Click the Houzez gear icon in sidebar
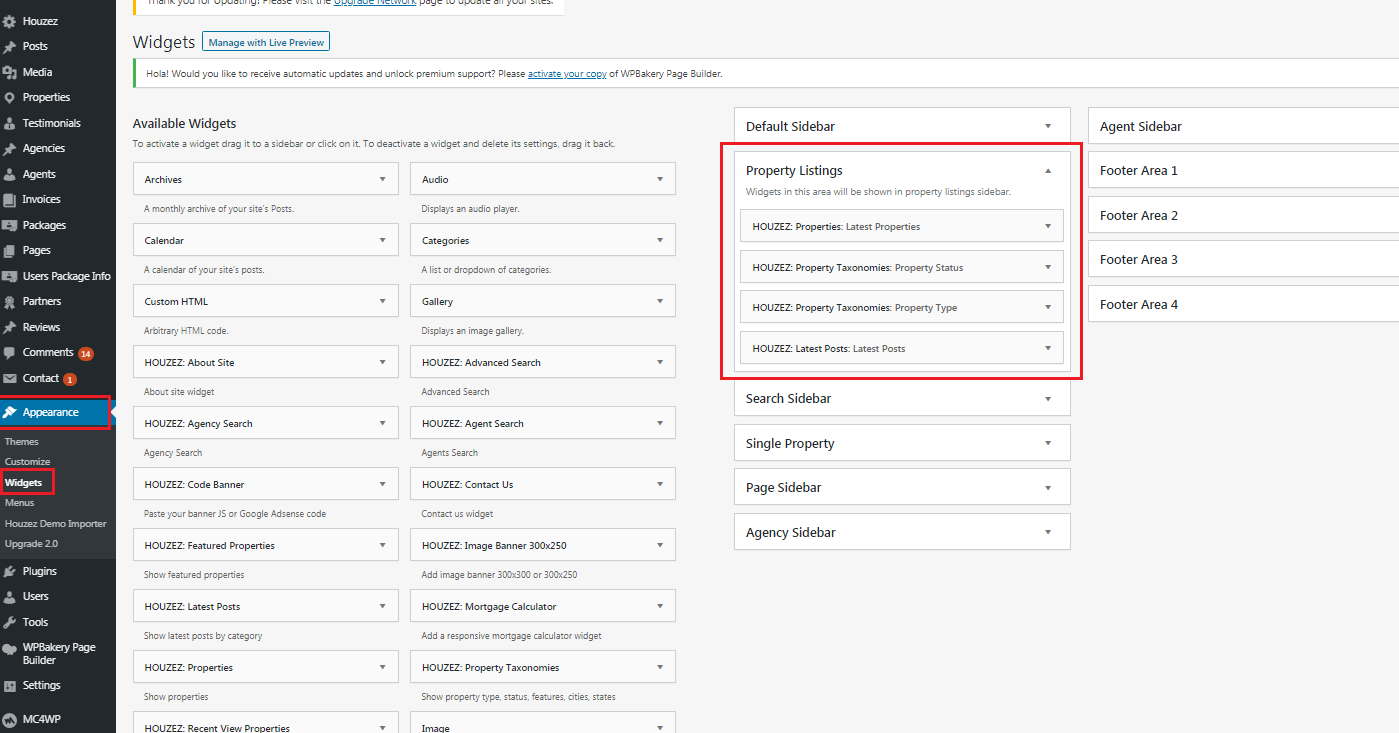1399x733 pixels. 9,21
